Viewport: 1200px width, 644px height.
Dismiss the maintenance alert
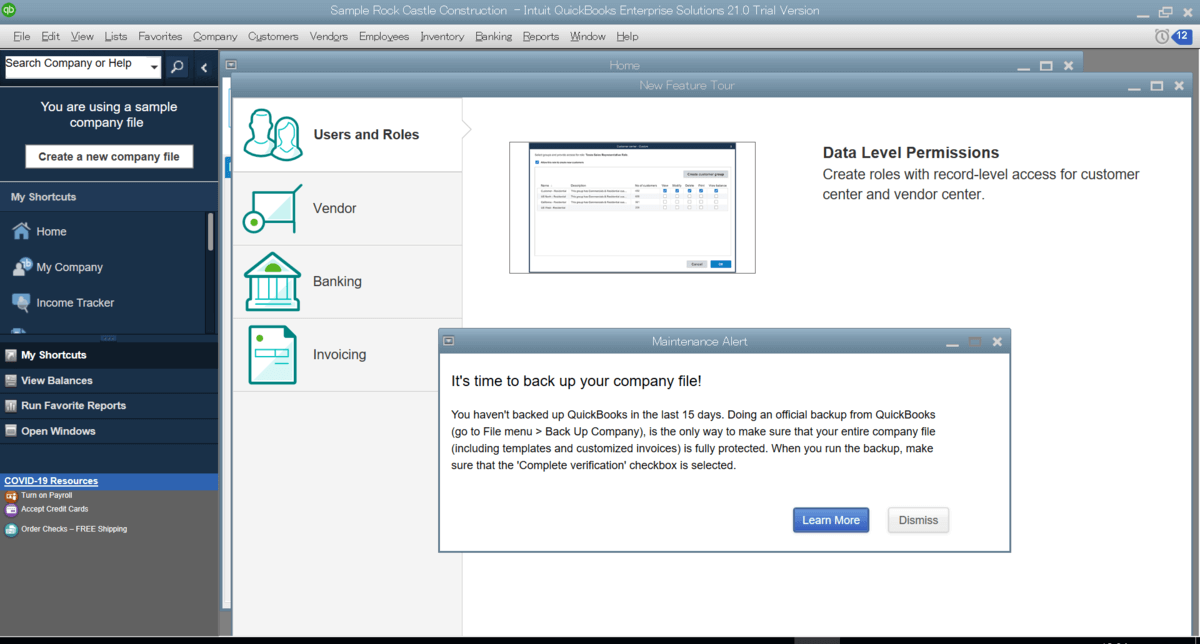(918, 520)
